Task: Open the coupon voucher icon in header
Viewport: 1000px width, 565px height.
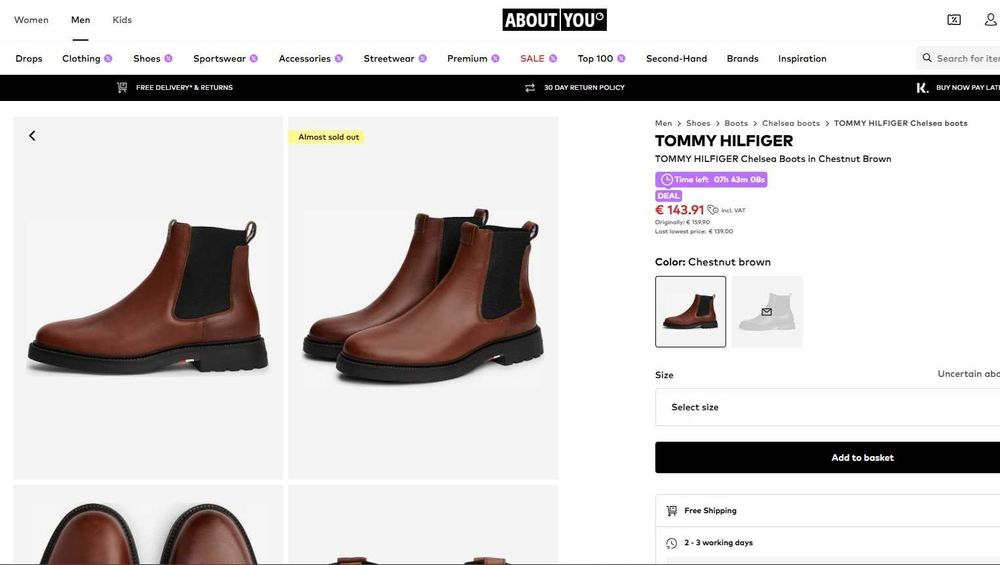Action: coord(954,20)
